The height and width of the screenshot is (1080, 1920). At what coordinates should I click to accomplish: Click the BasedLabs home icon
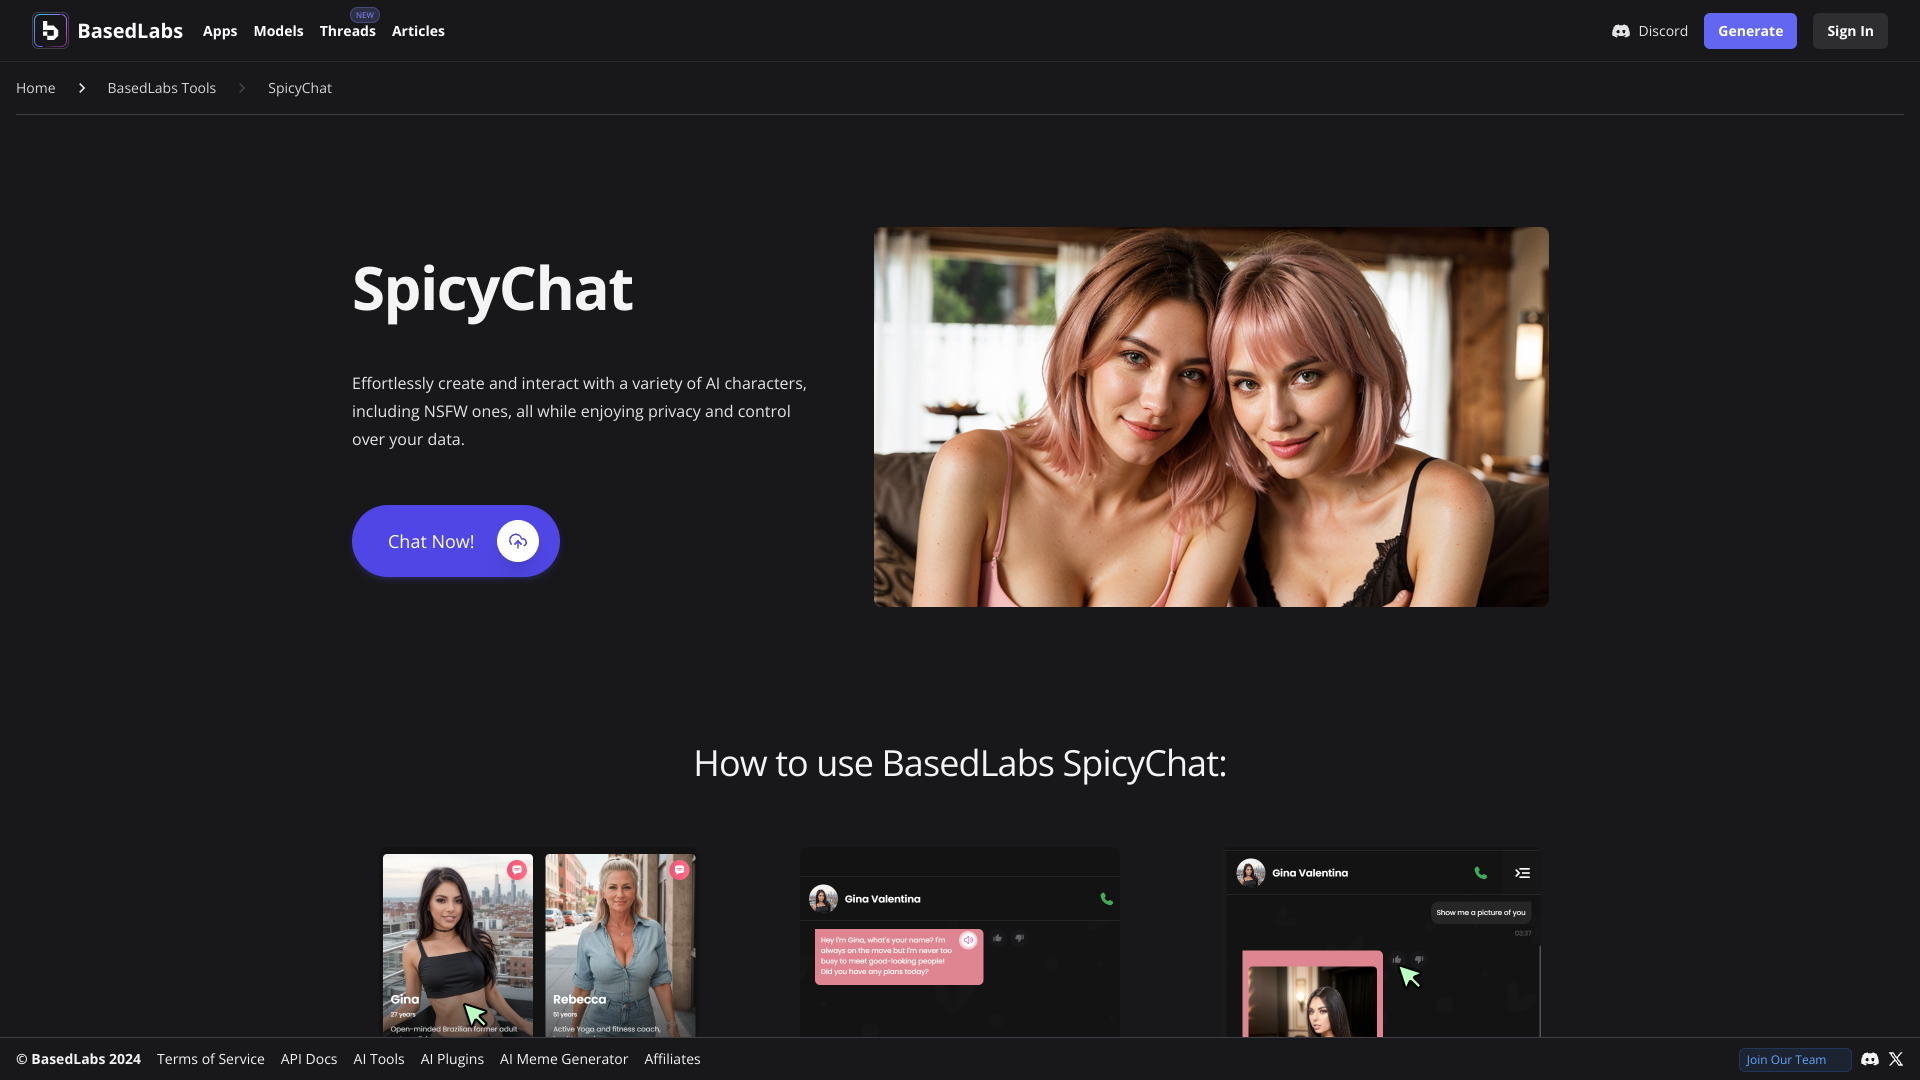click(49, 30)
